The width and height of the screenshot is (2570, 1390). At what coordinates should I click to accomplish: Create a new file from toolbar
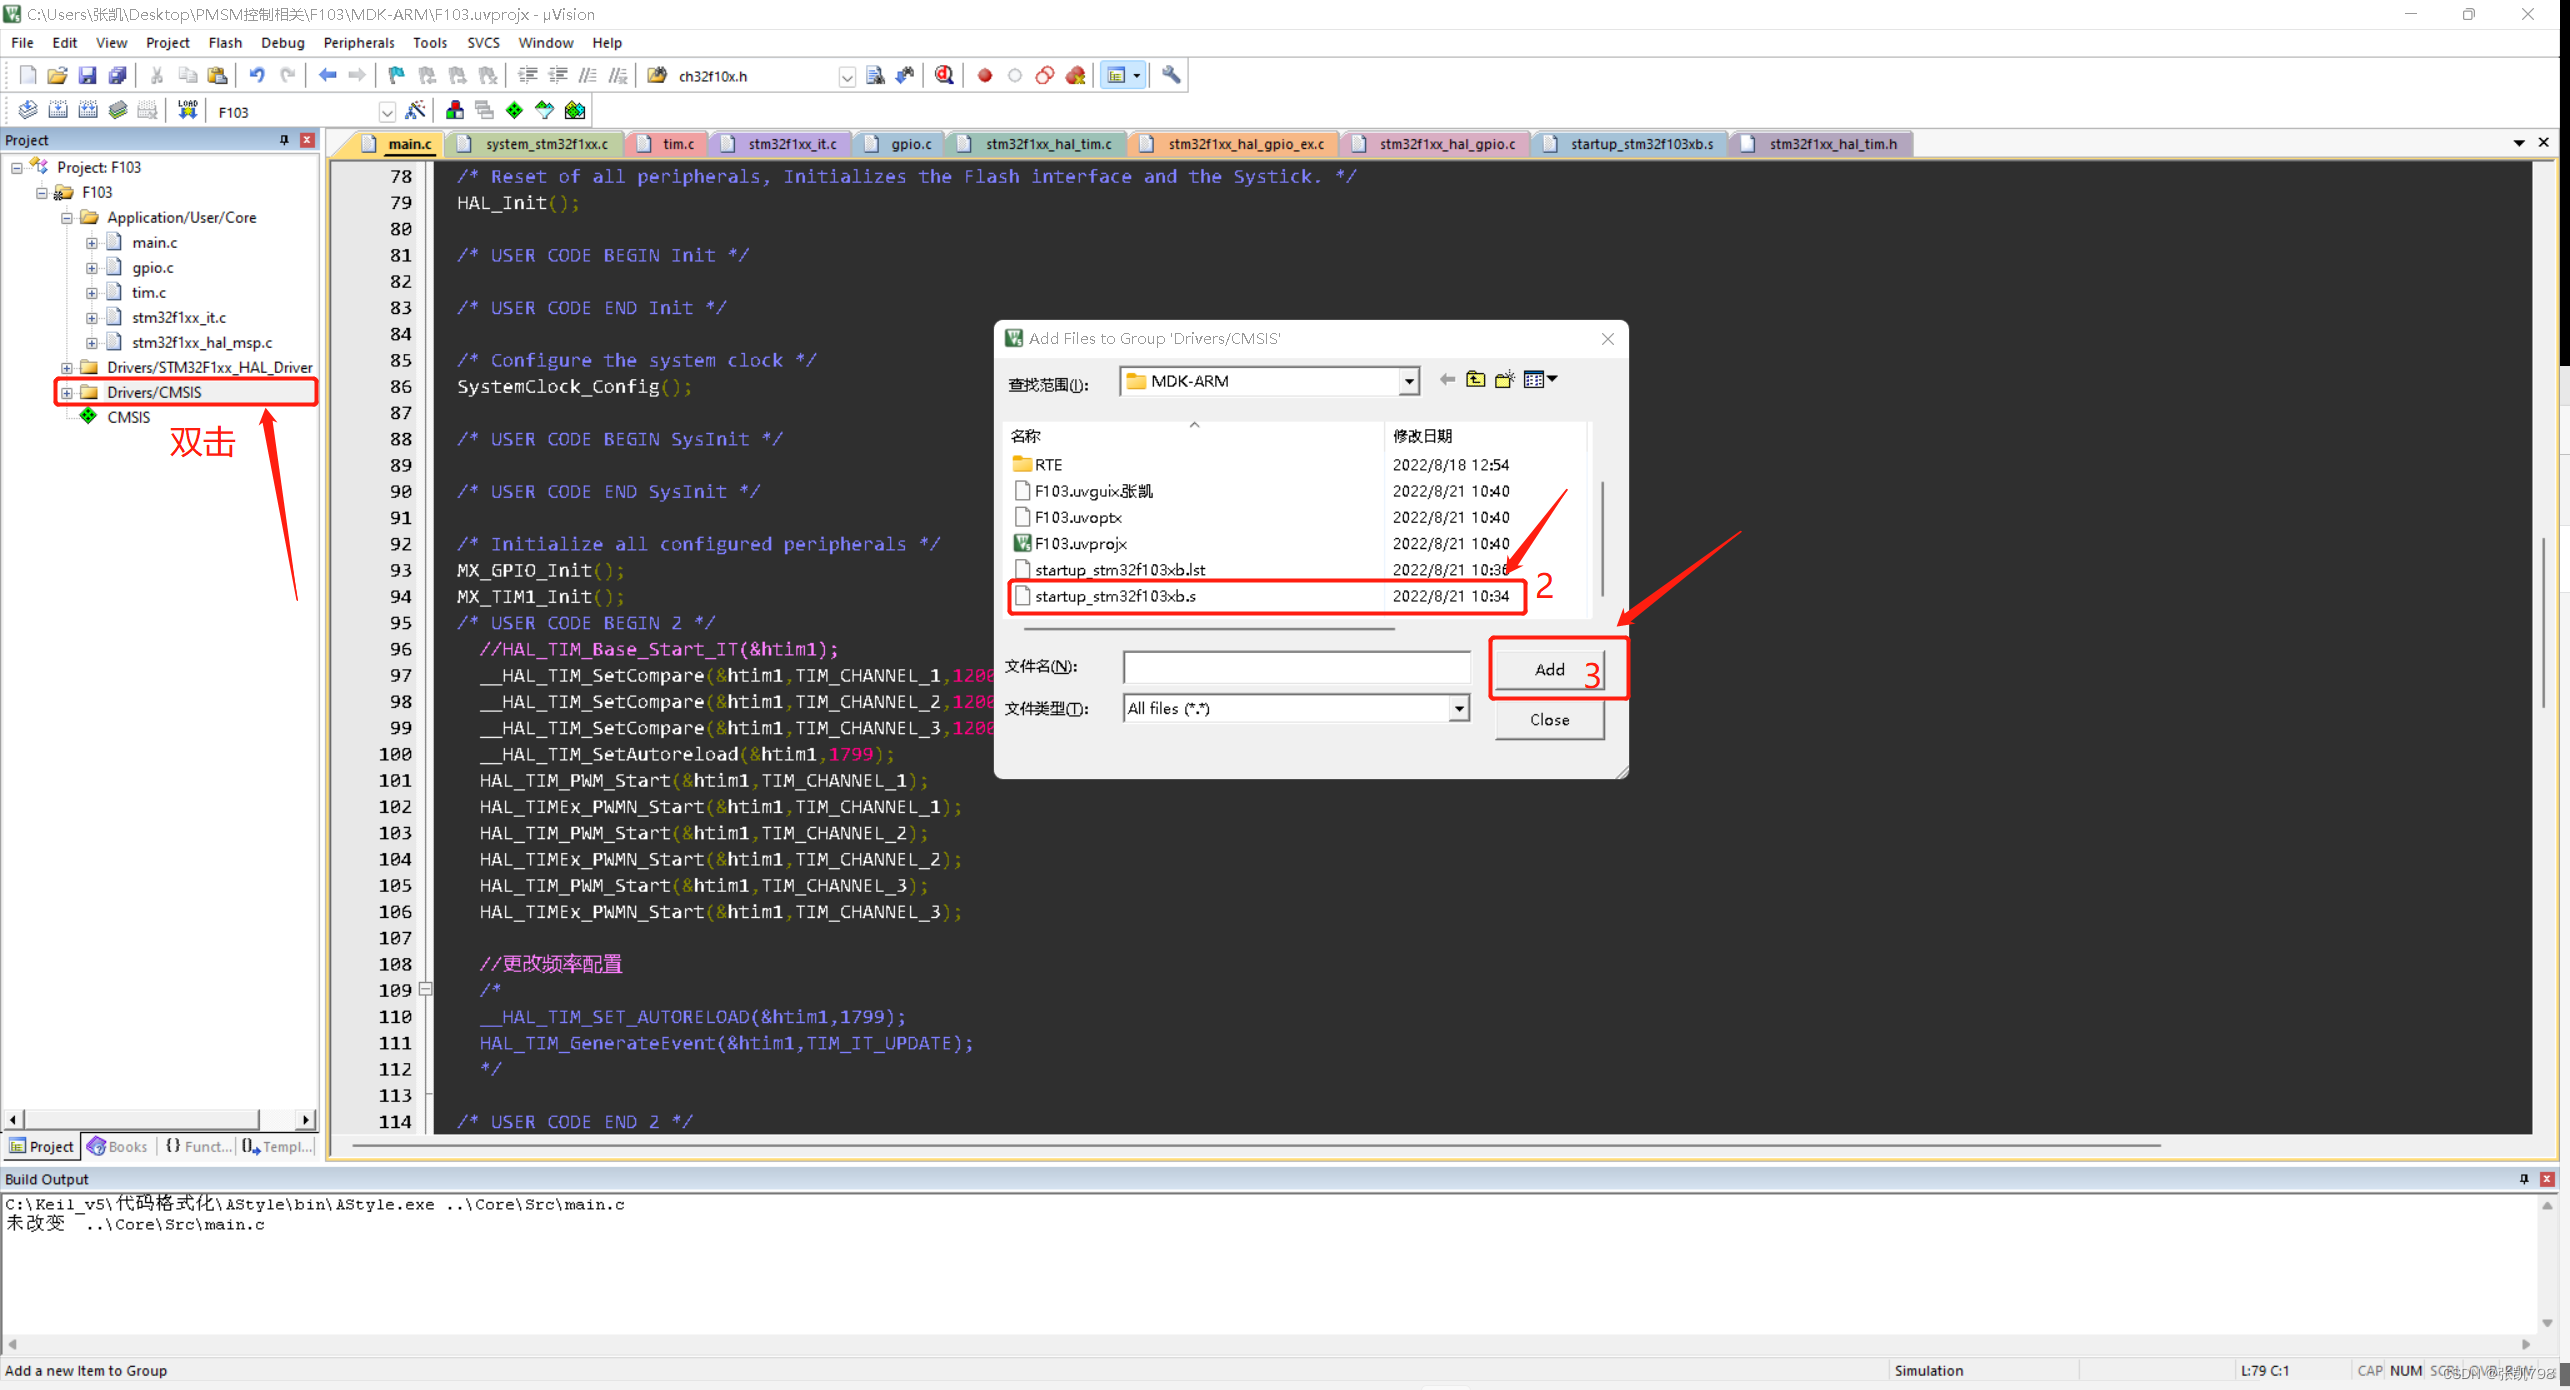coord(27,75)
